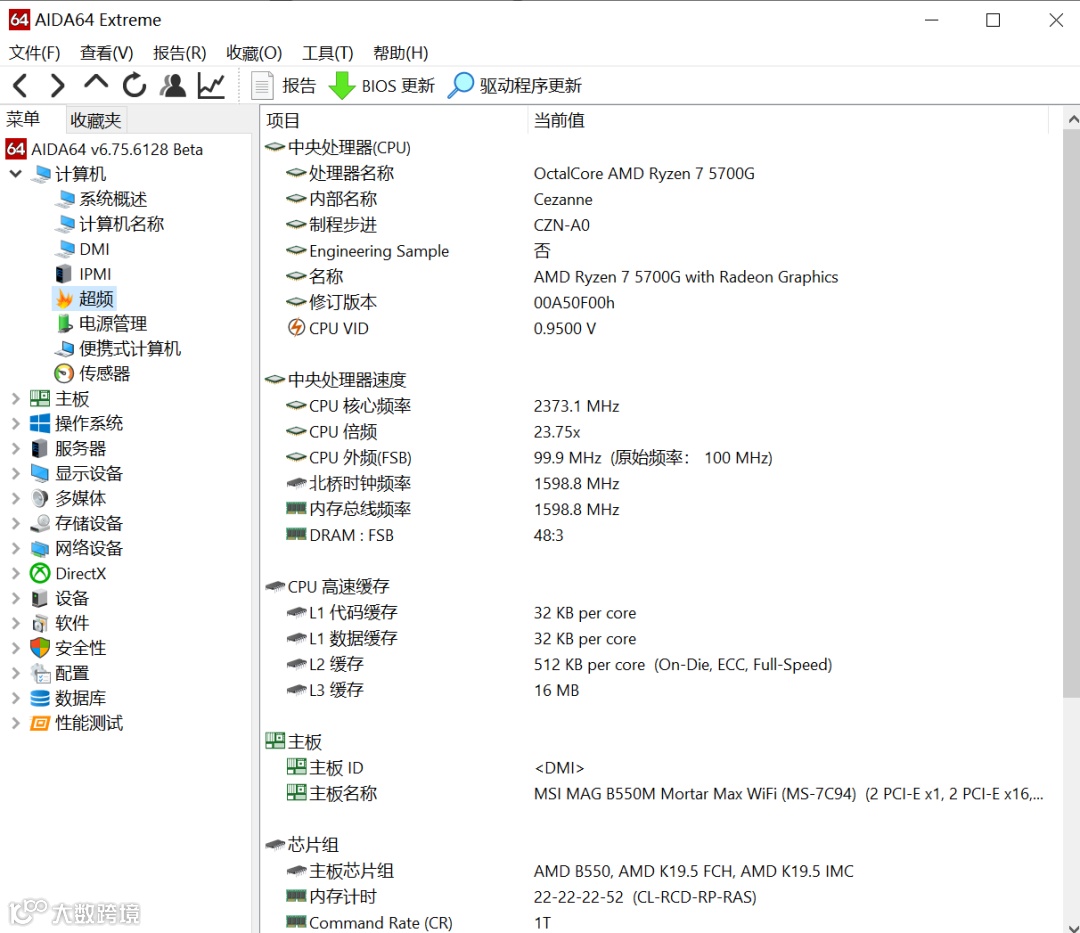Click the 性能测试 benchmark icon
This screenshot has height=933, width=1080.
pyautogui.click(x=40, y=723)
